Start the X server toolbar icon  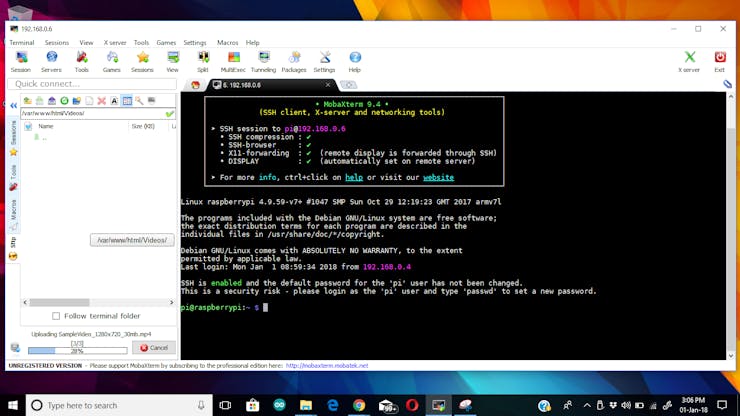pyautogui.click(x=689, y=62)
